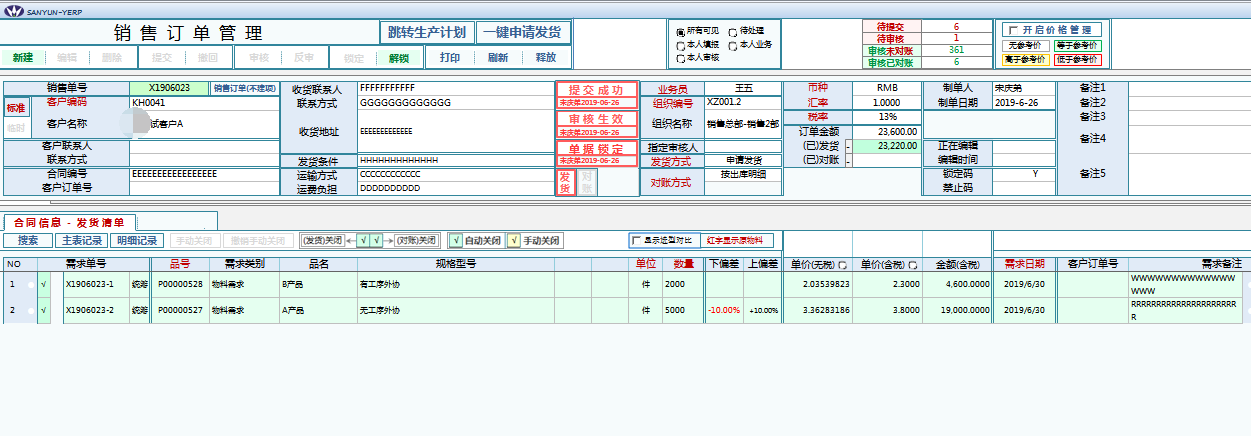Click the 新建 toolbar button
The width and height of the screenshot is (1251, 436).
pos(22,58)
